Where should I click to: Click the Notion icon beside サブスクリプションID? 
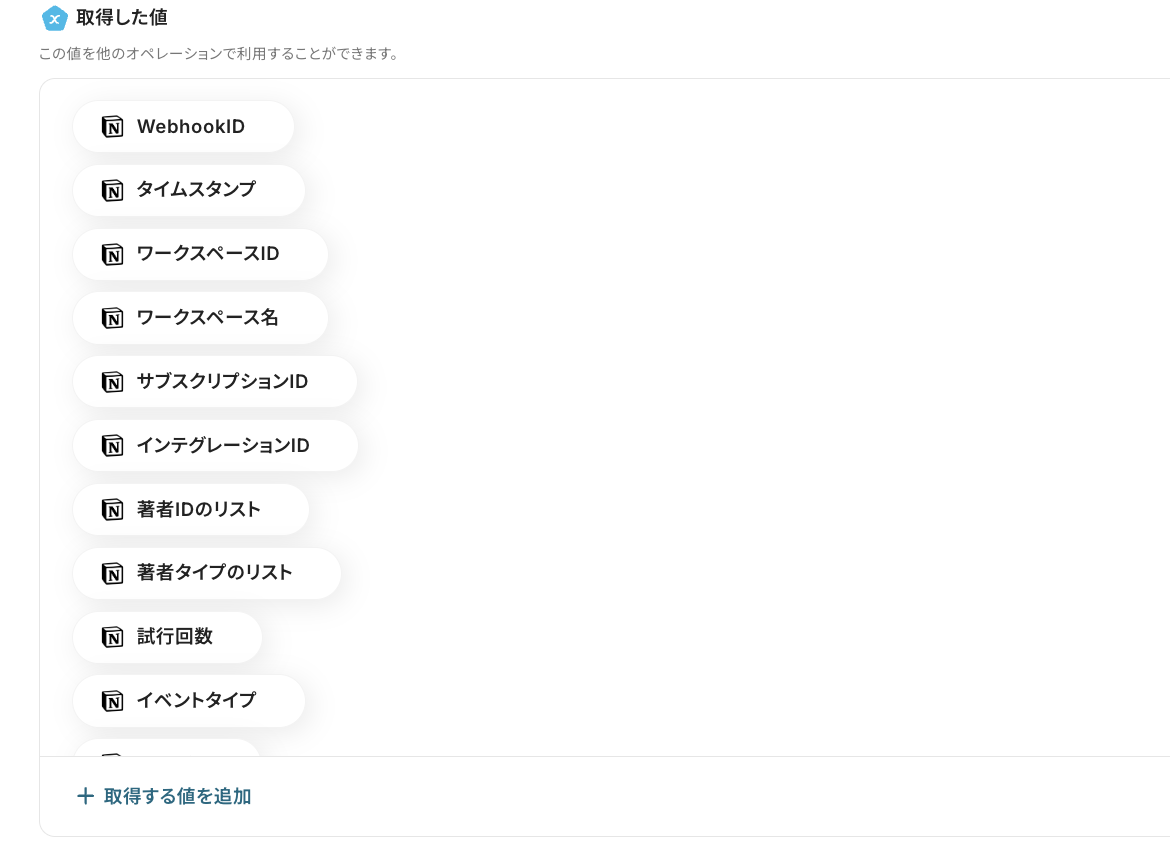pos(112,382)
